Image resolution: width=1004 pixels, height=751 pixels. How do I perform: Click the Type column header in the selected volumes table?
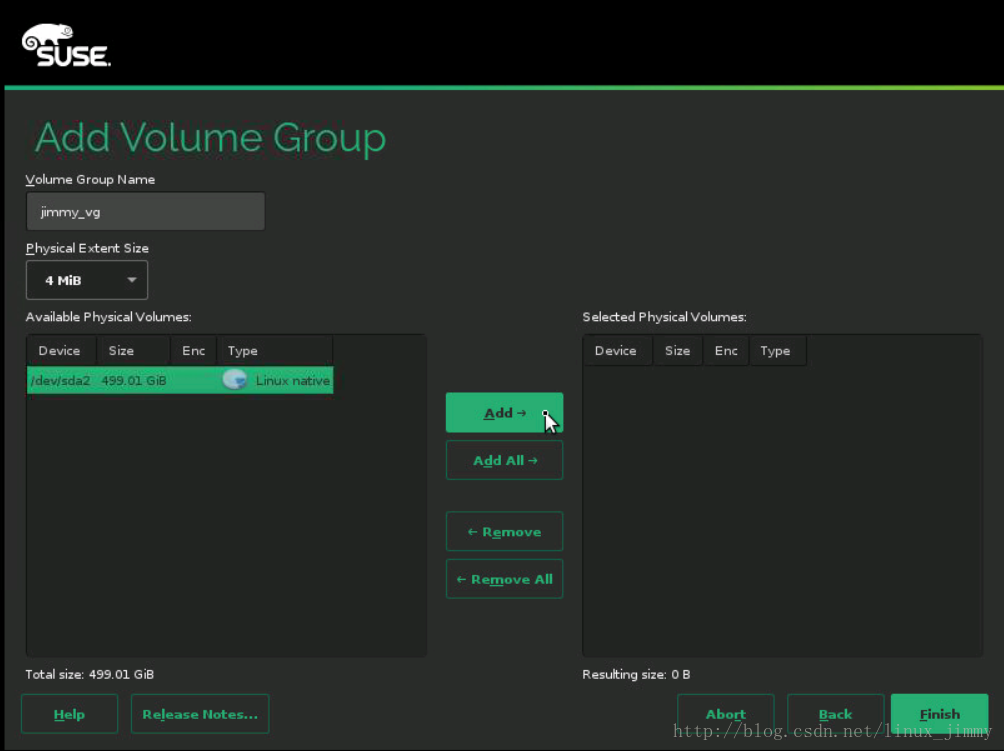[777, 351]
